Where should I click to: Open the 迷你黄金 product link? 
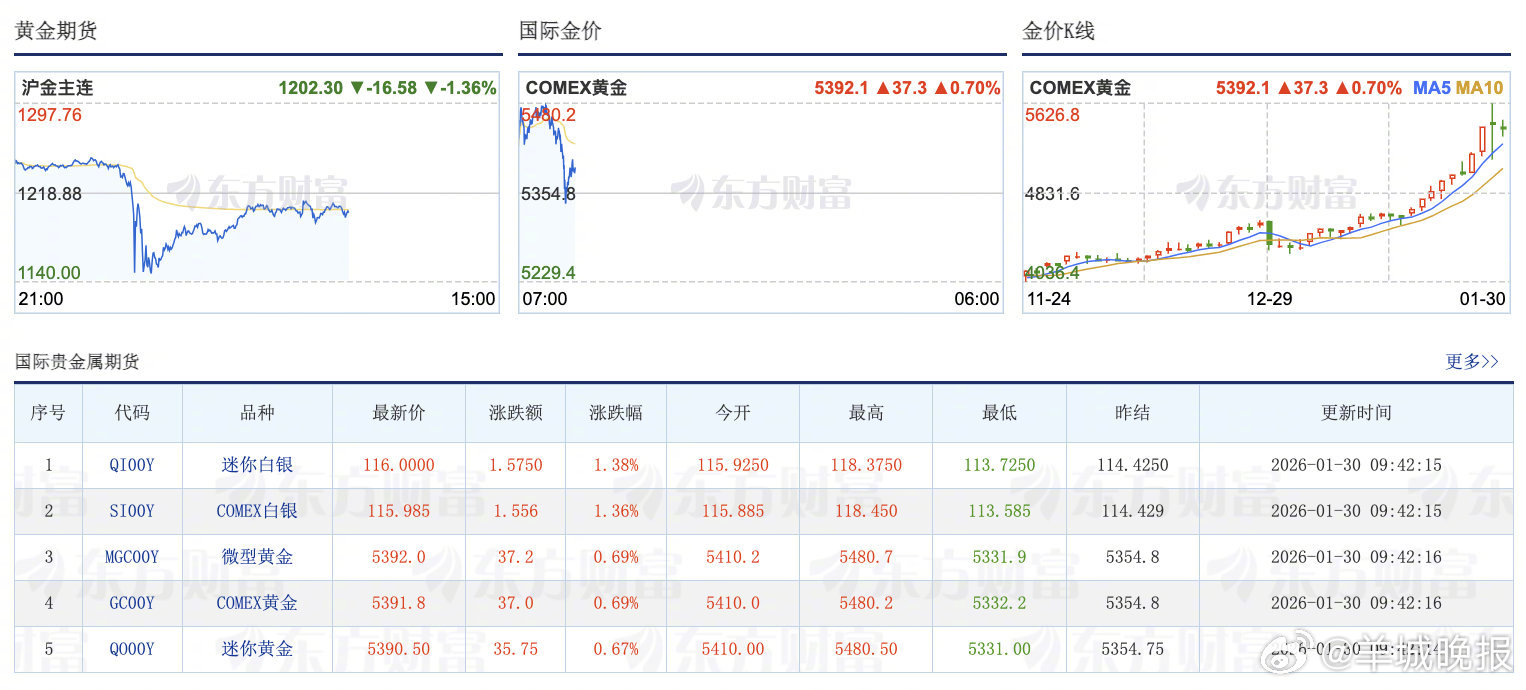click(x=256, y=649)
